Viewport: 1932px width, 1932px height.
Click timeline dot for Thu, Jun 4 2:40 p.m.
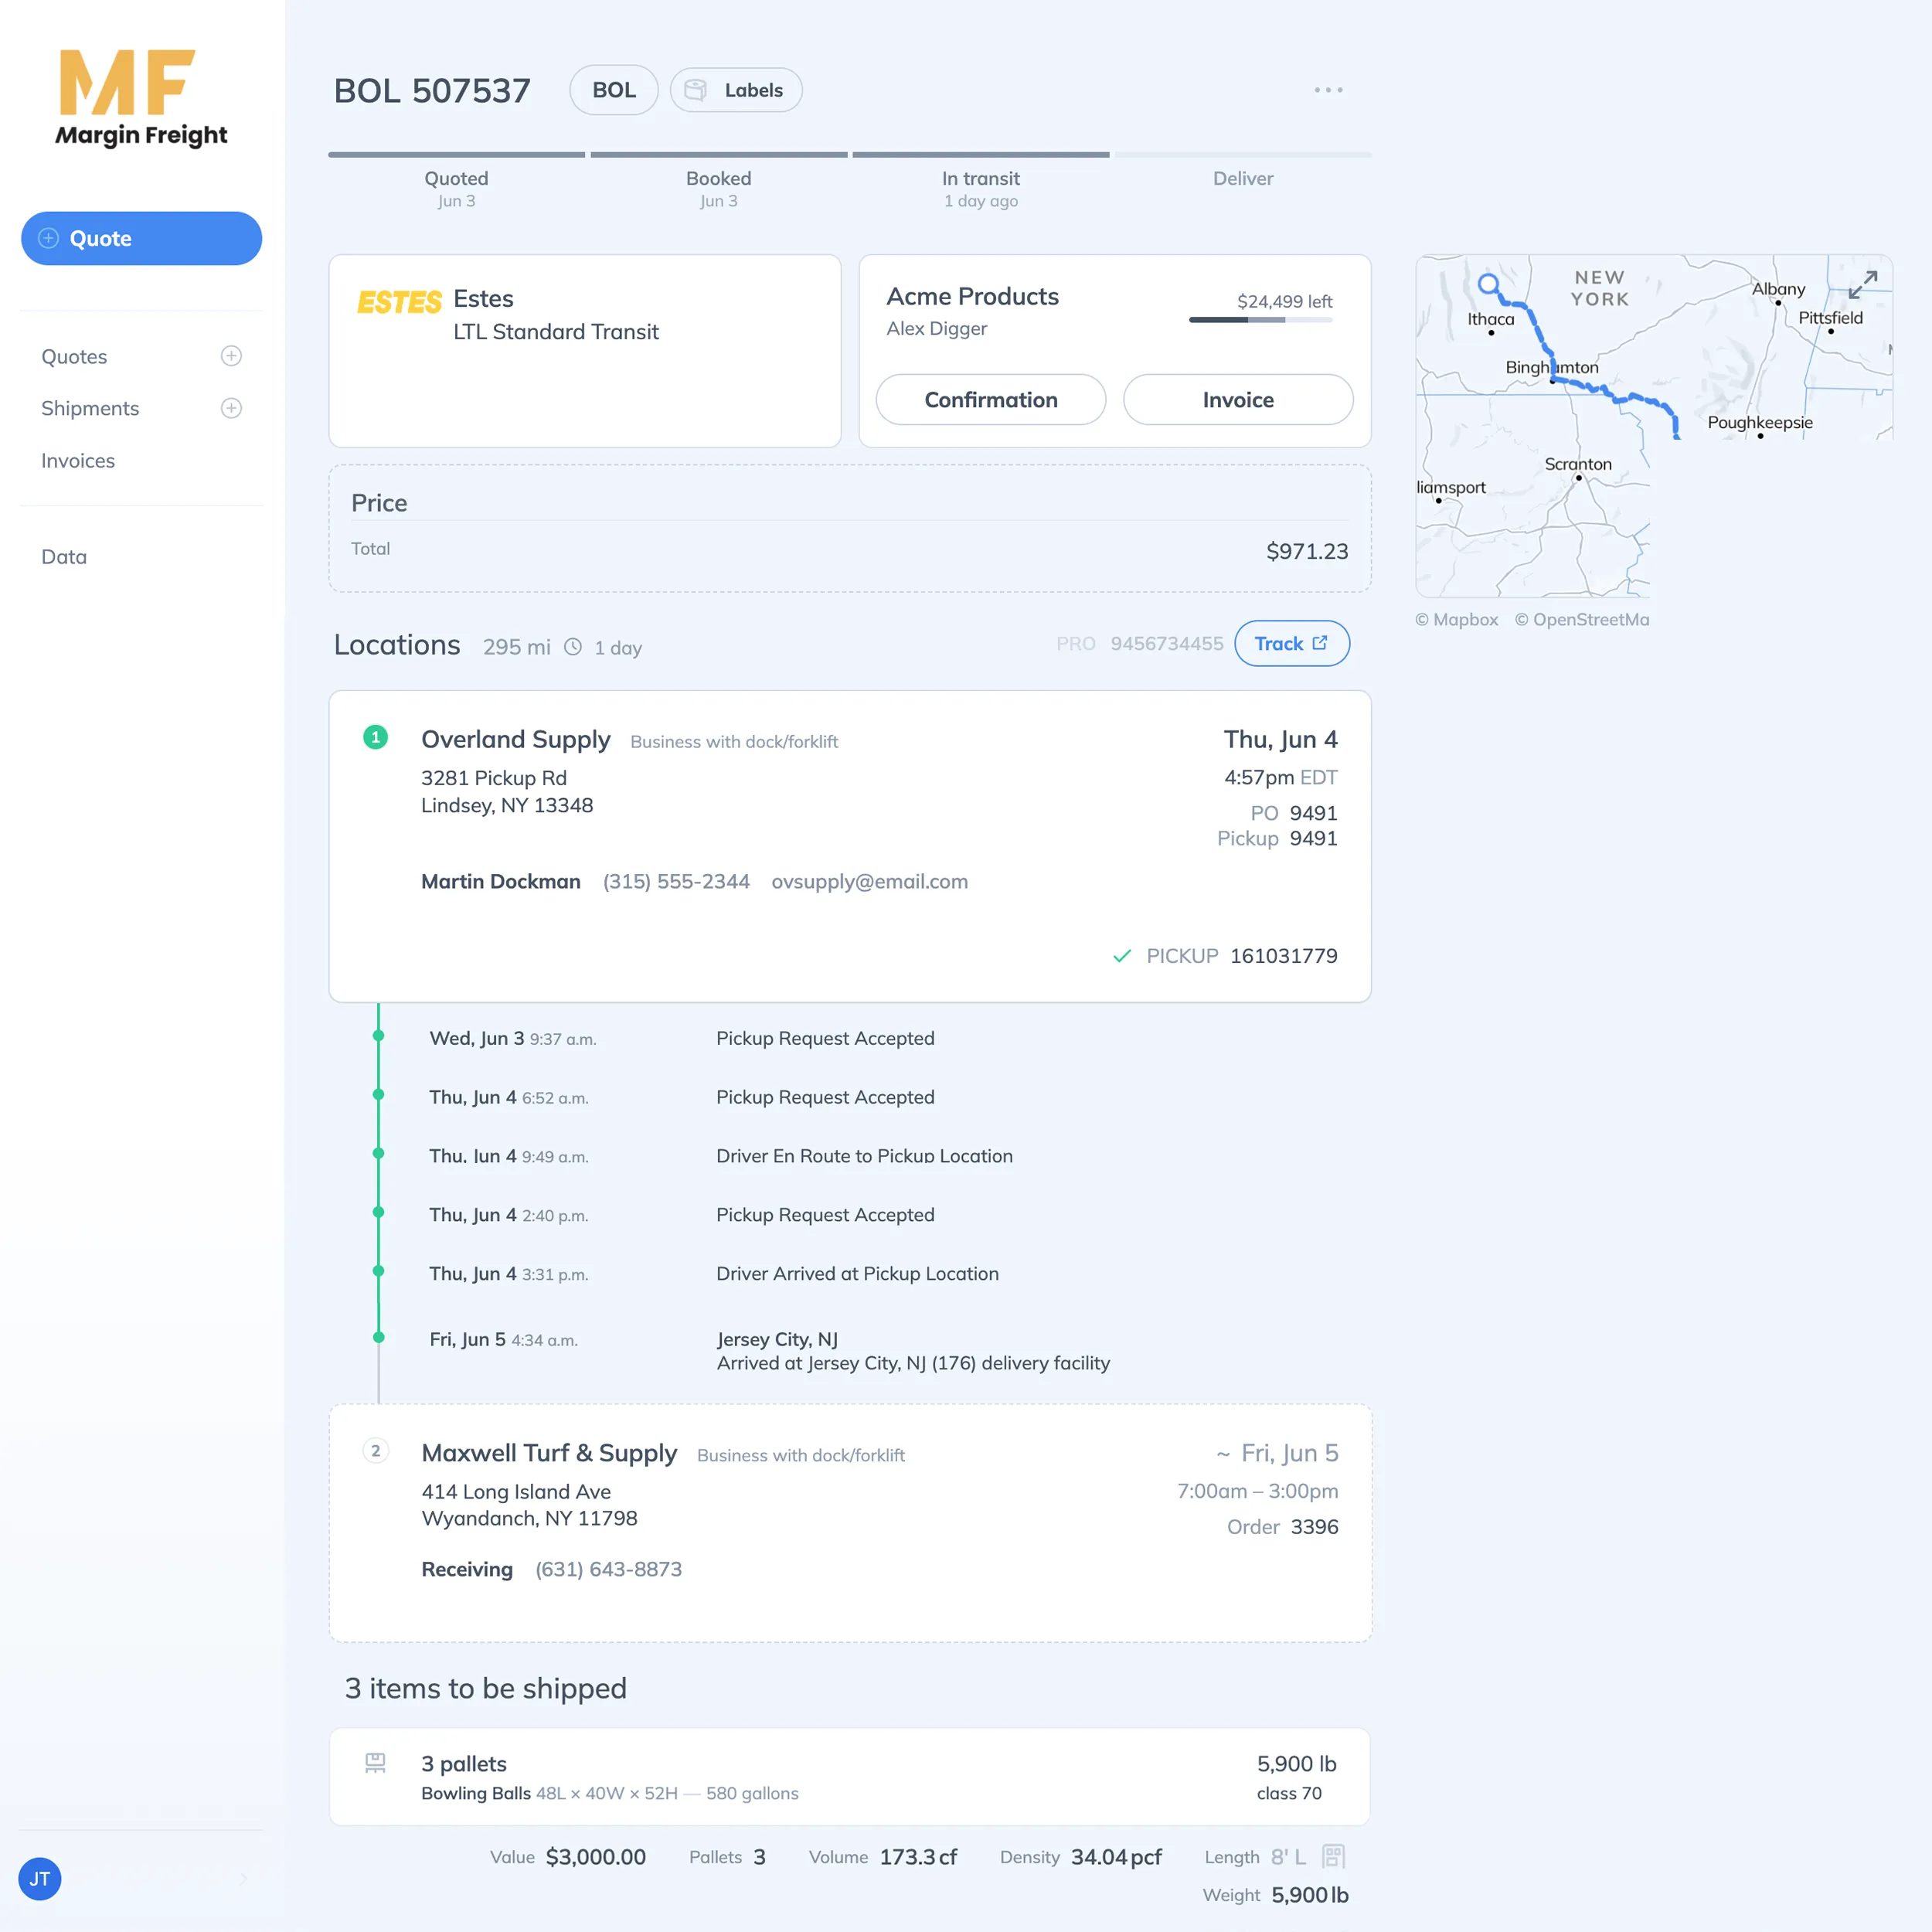click(x=379, y=1213)
